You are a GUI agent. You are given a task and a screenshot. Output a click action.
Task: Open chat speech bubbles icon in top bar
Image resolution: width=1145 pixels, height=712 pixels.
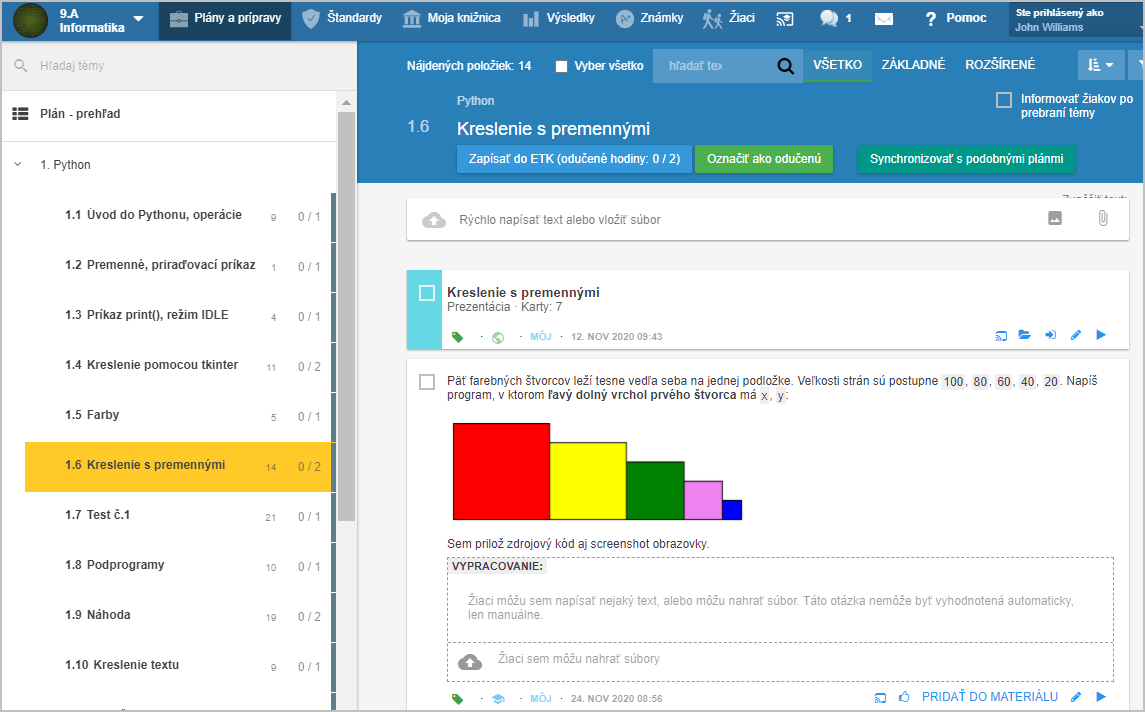(x=828, y=19)
